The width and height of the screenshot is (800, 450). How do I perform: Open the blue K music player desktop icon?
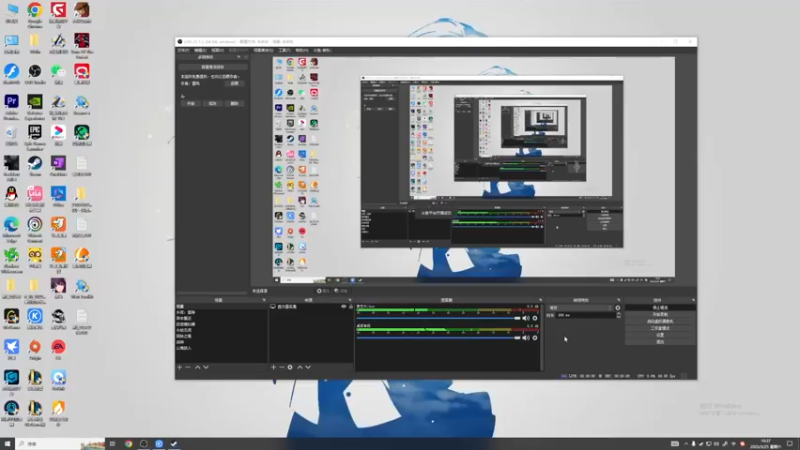[35, 319]
